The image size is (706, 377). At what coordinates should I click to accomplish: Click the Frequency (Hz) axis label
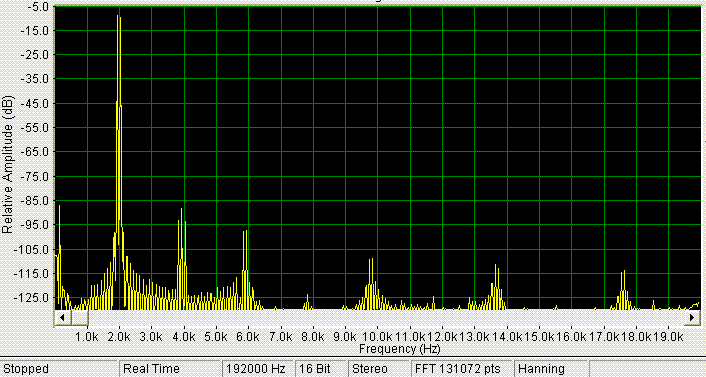(400, 349)
